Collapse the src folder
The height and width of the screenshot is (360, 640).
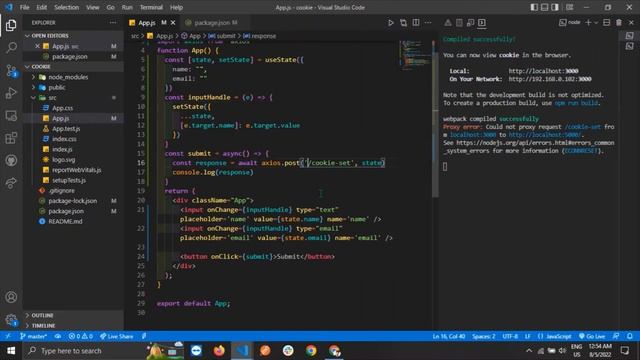[x=73, y=98]
